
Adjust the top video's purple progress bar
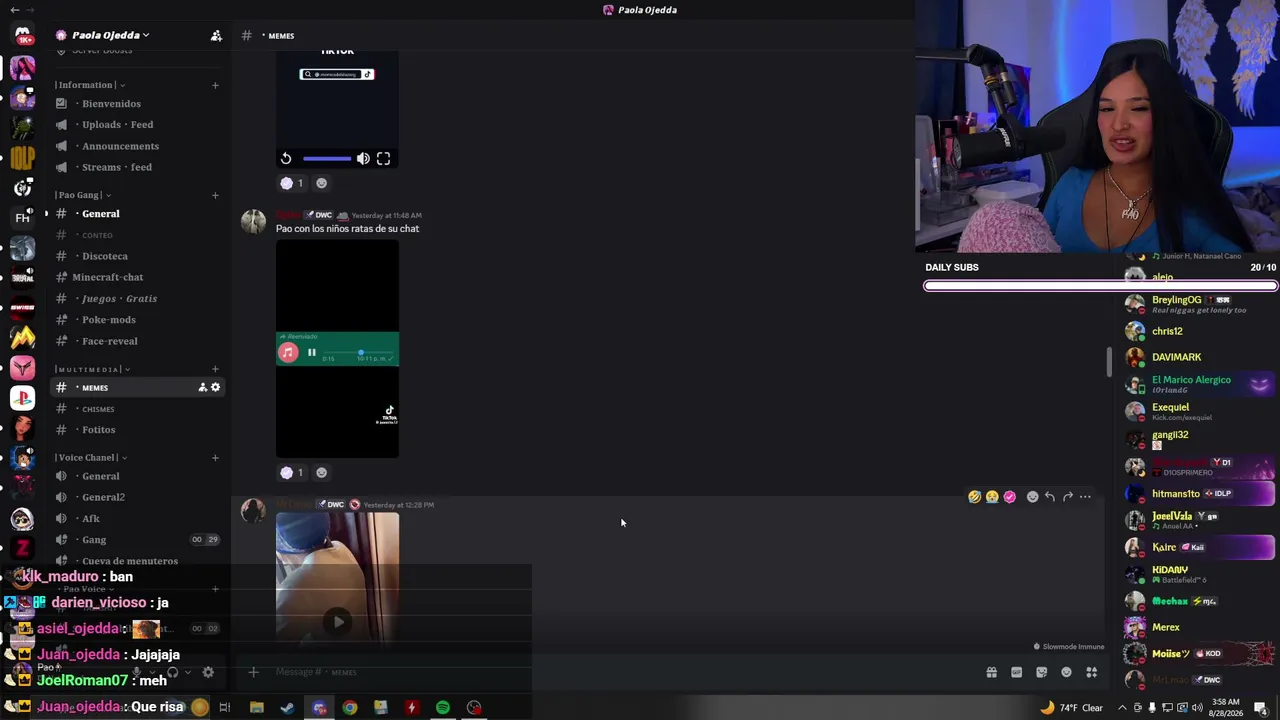(327, 158)
